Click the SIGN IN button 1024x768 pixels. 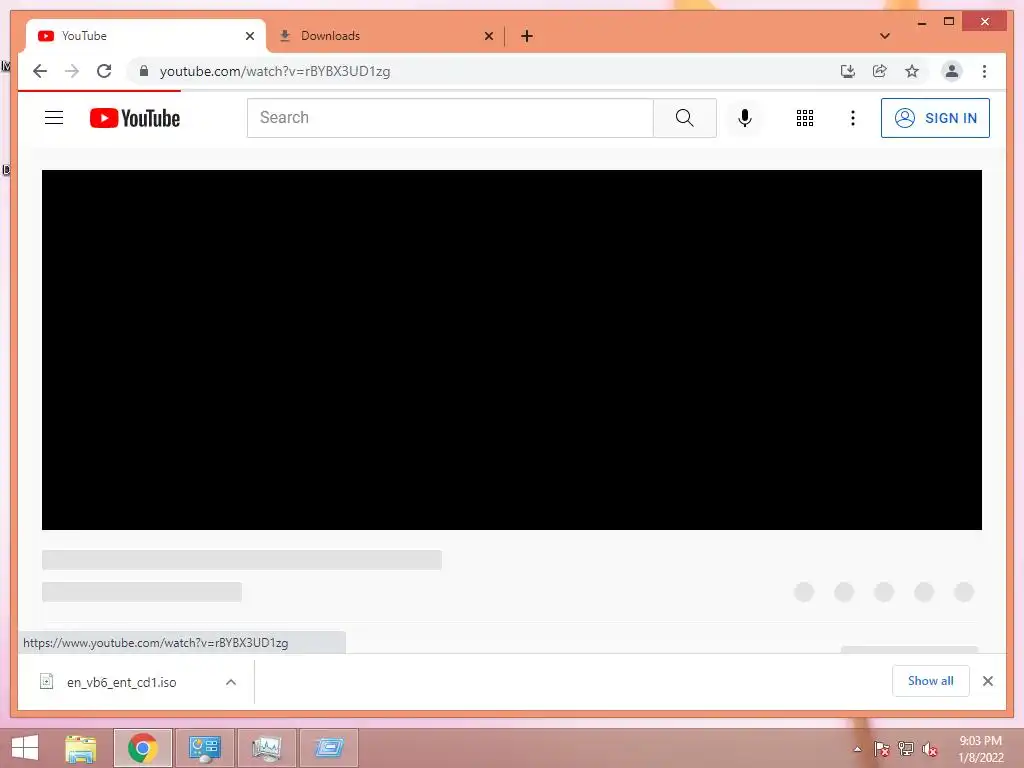pos(935,118)
